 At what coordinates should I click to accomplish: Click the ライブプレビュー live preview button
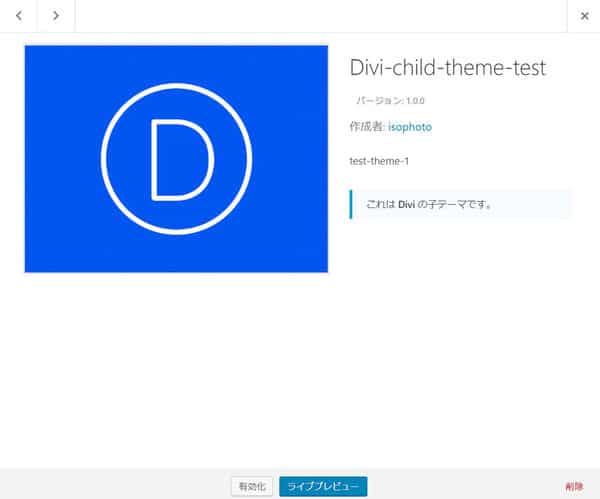323,486
